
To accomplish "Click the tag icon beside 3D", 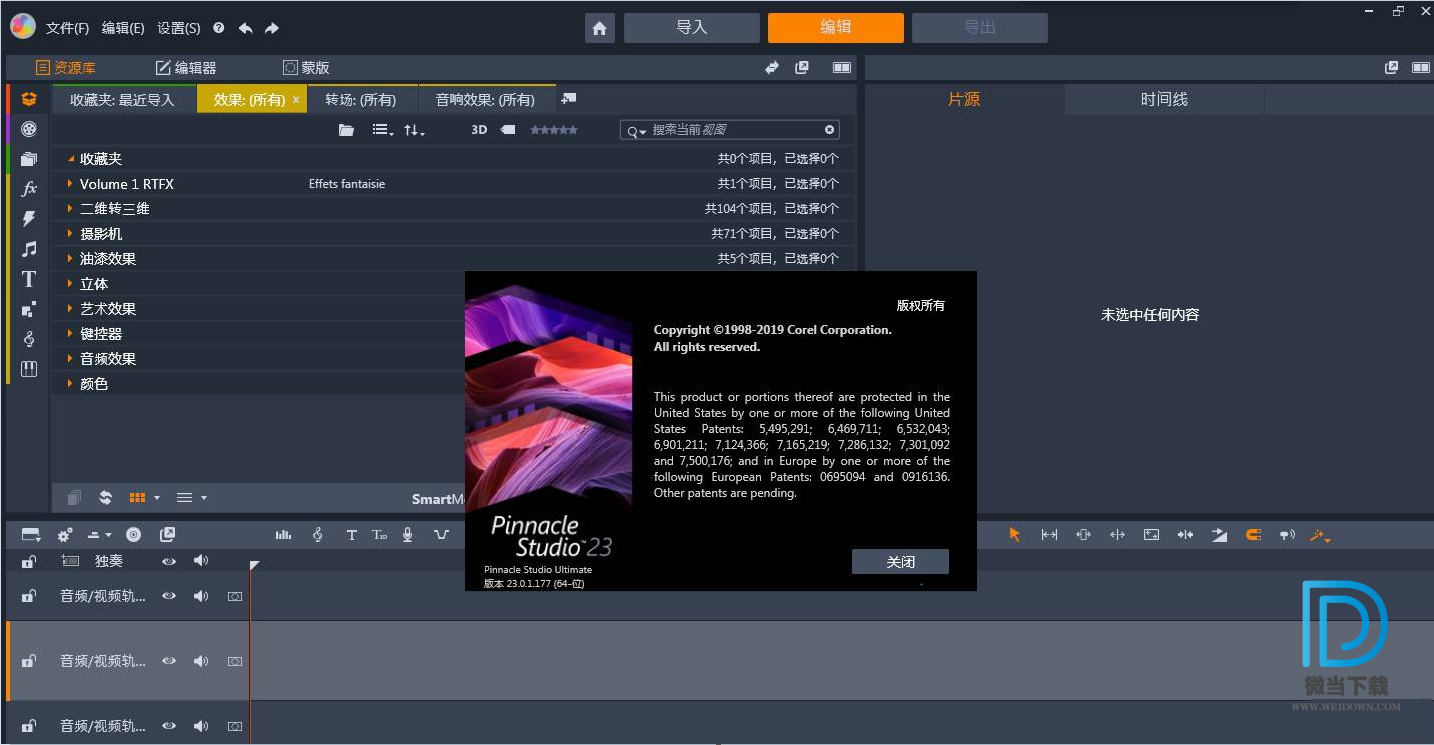I will click(508, 130).
